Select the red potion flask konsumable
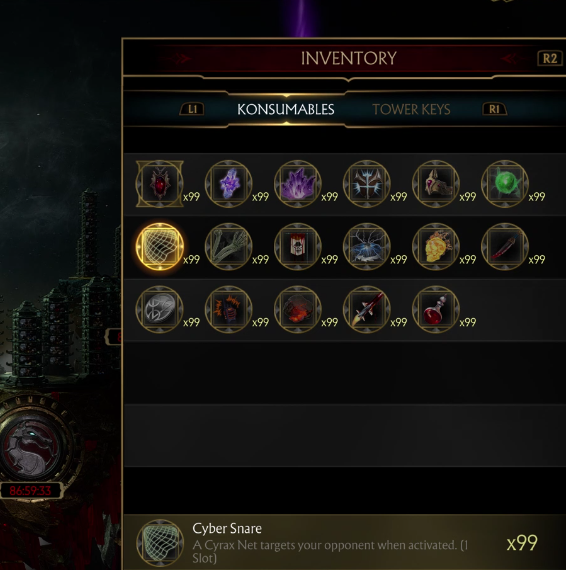 (x=436, y=309)
